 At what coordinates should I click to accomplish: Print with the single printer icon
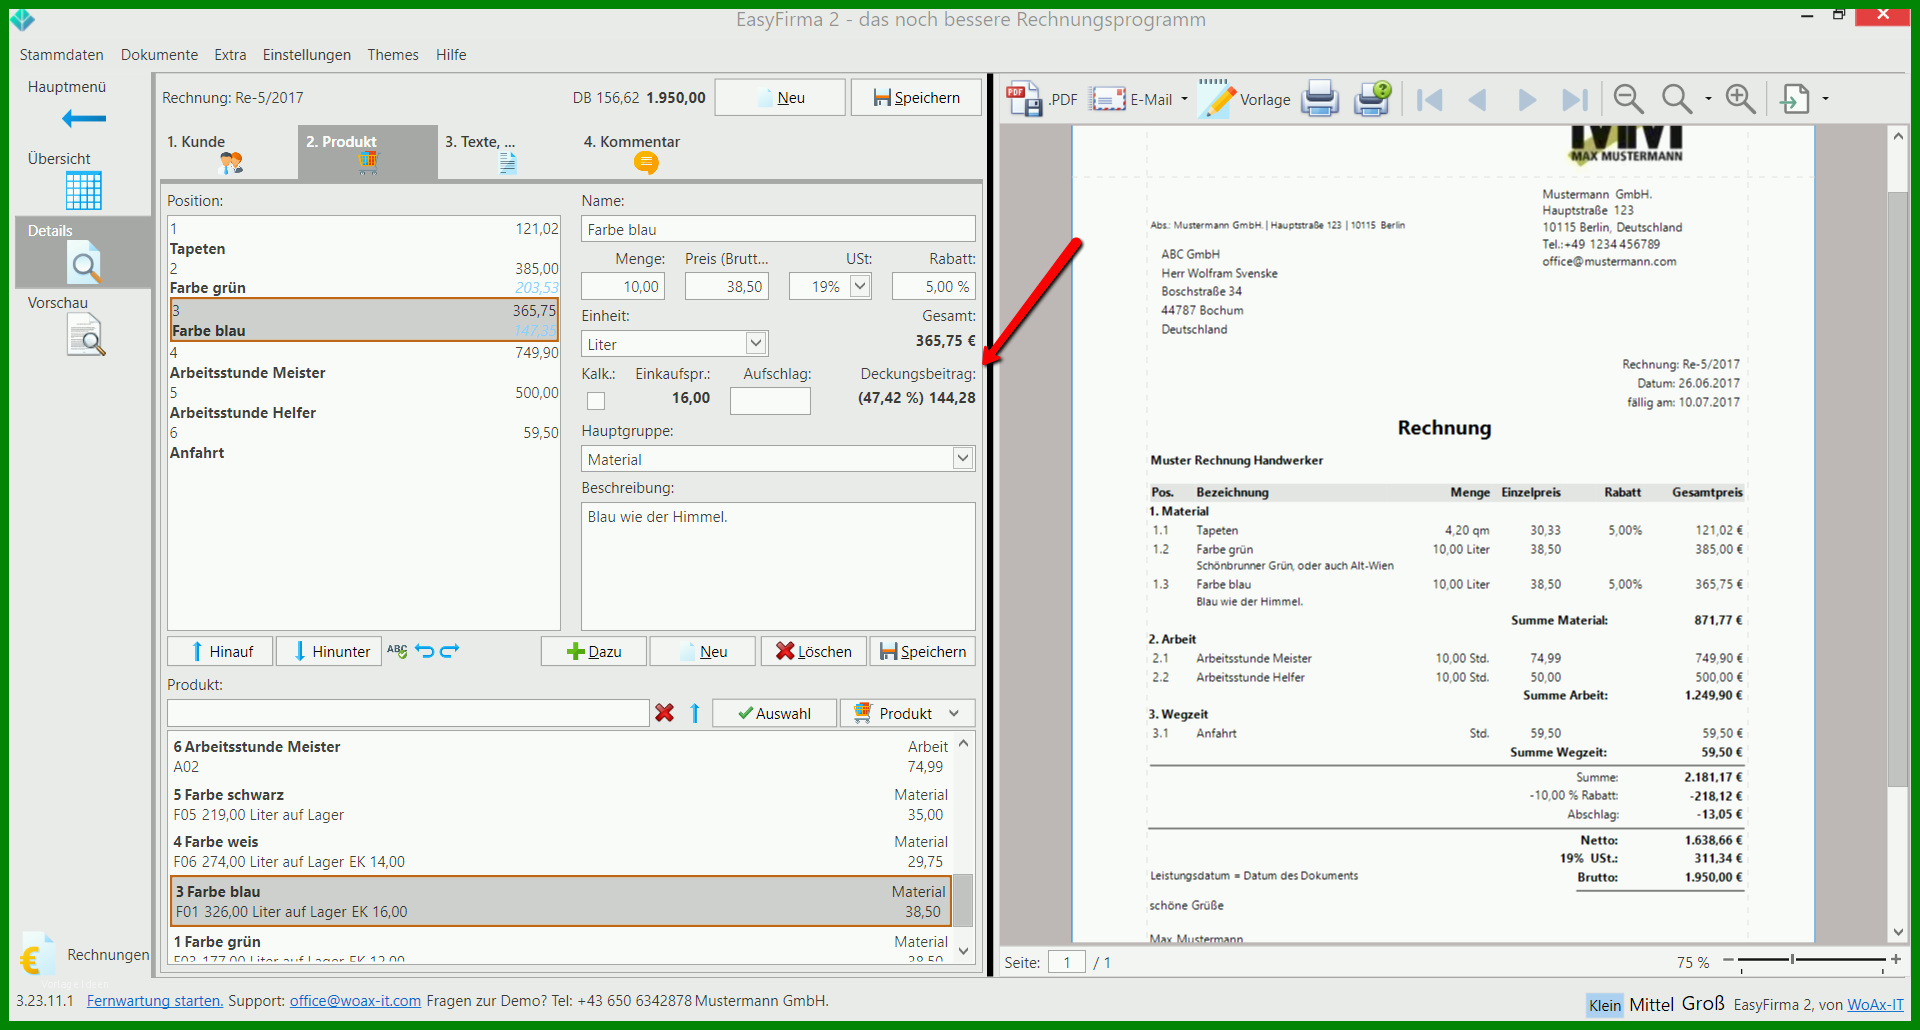pos(1320,98)
